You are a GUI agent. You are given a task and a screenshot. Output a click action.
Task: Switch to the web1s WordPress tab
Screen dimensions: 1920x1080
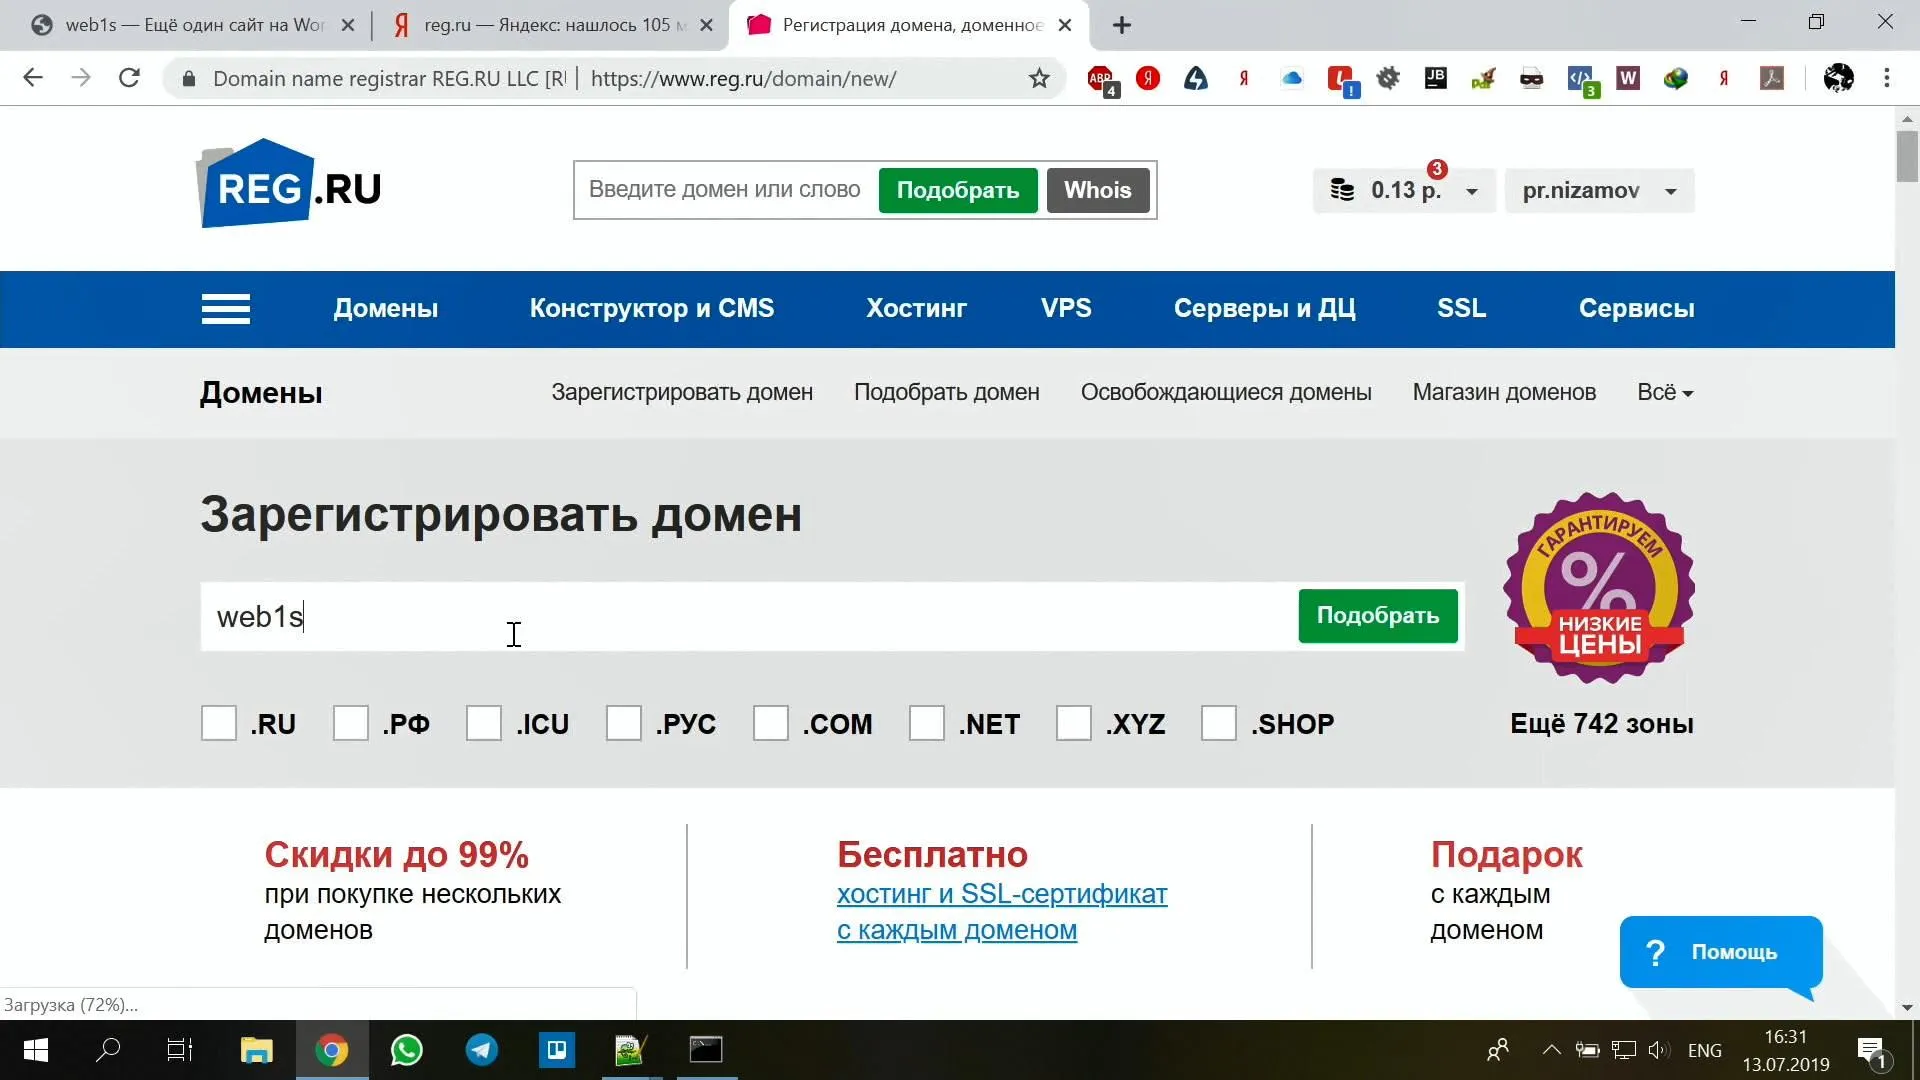pyautogui.click(x=192, y=25)
